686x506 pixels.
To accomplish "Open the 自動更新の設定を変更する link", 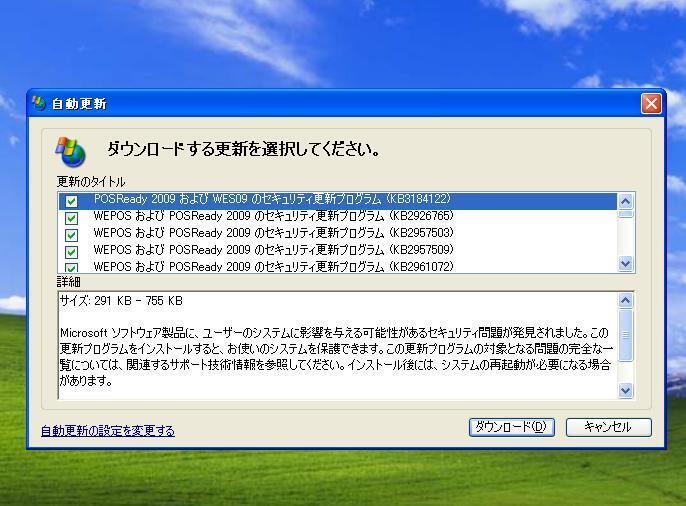I will click(x=108, y=431).
